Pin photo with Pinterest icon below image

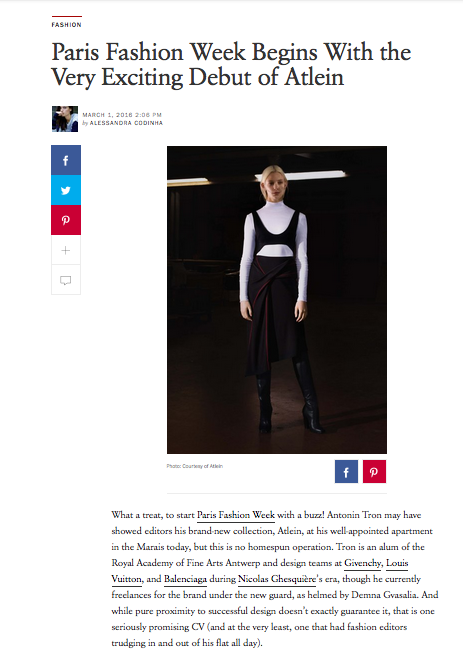click(374, 472)
